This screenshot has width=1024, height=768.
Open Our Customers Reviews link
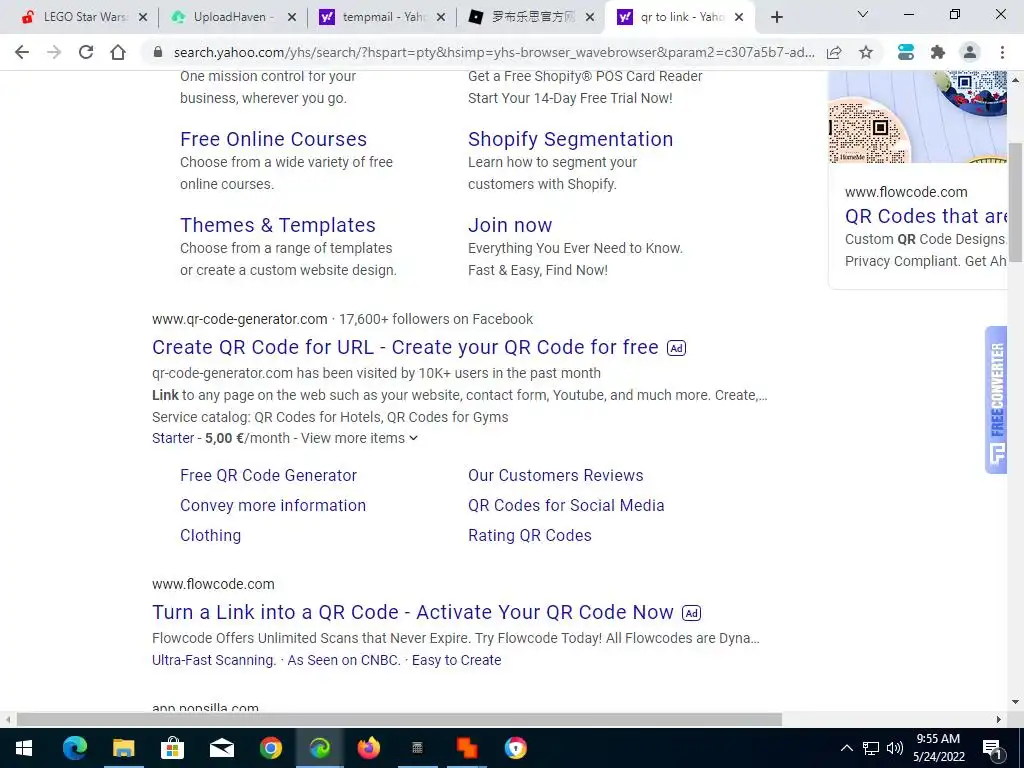(556, 475)
